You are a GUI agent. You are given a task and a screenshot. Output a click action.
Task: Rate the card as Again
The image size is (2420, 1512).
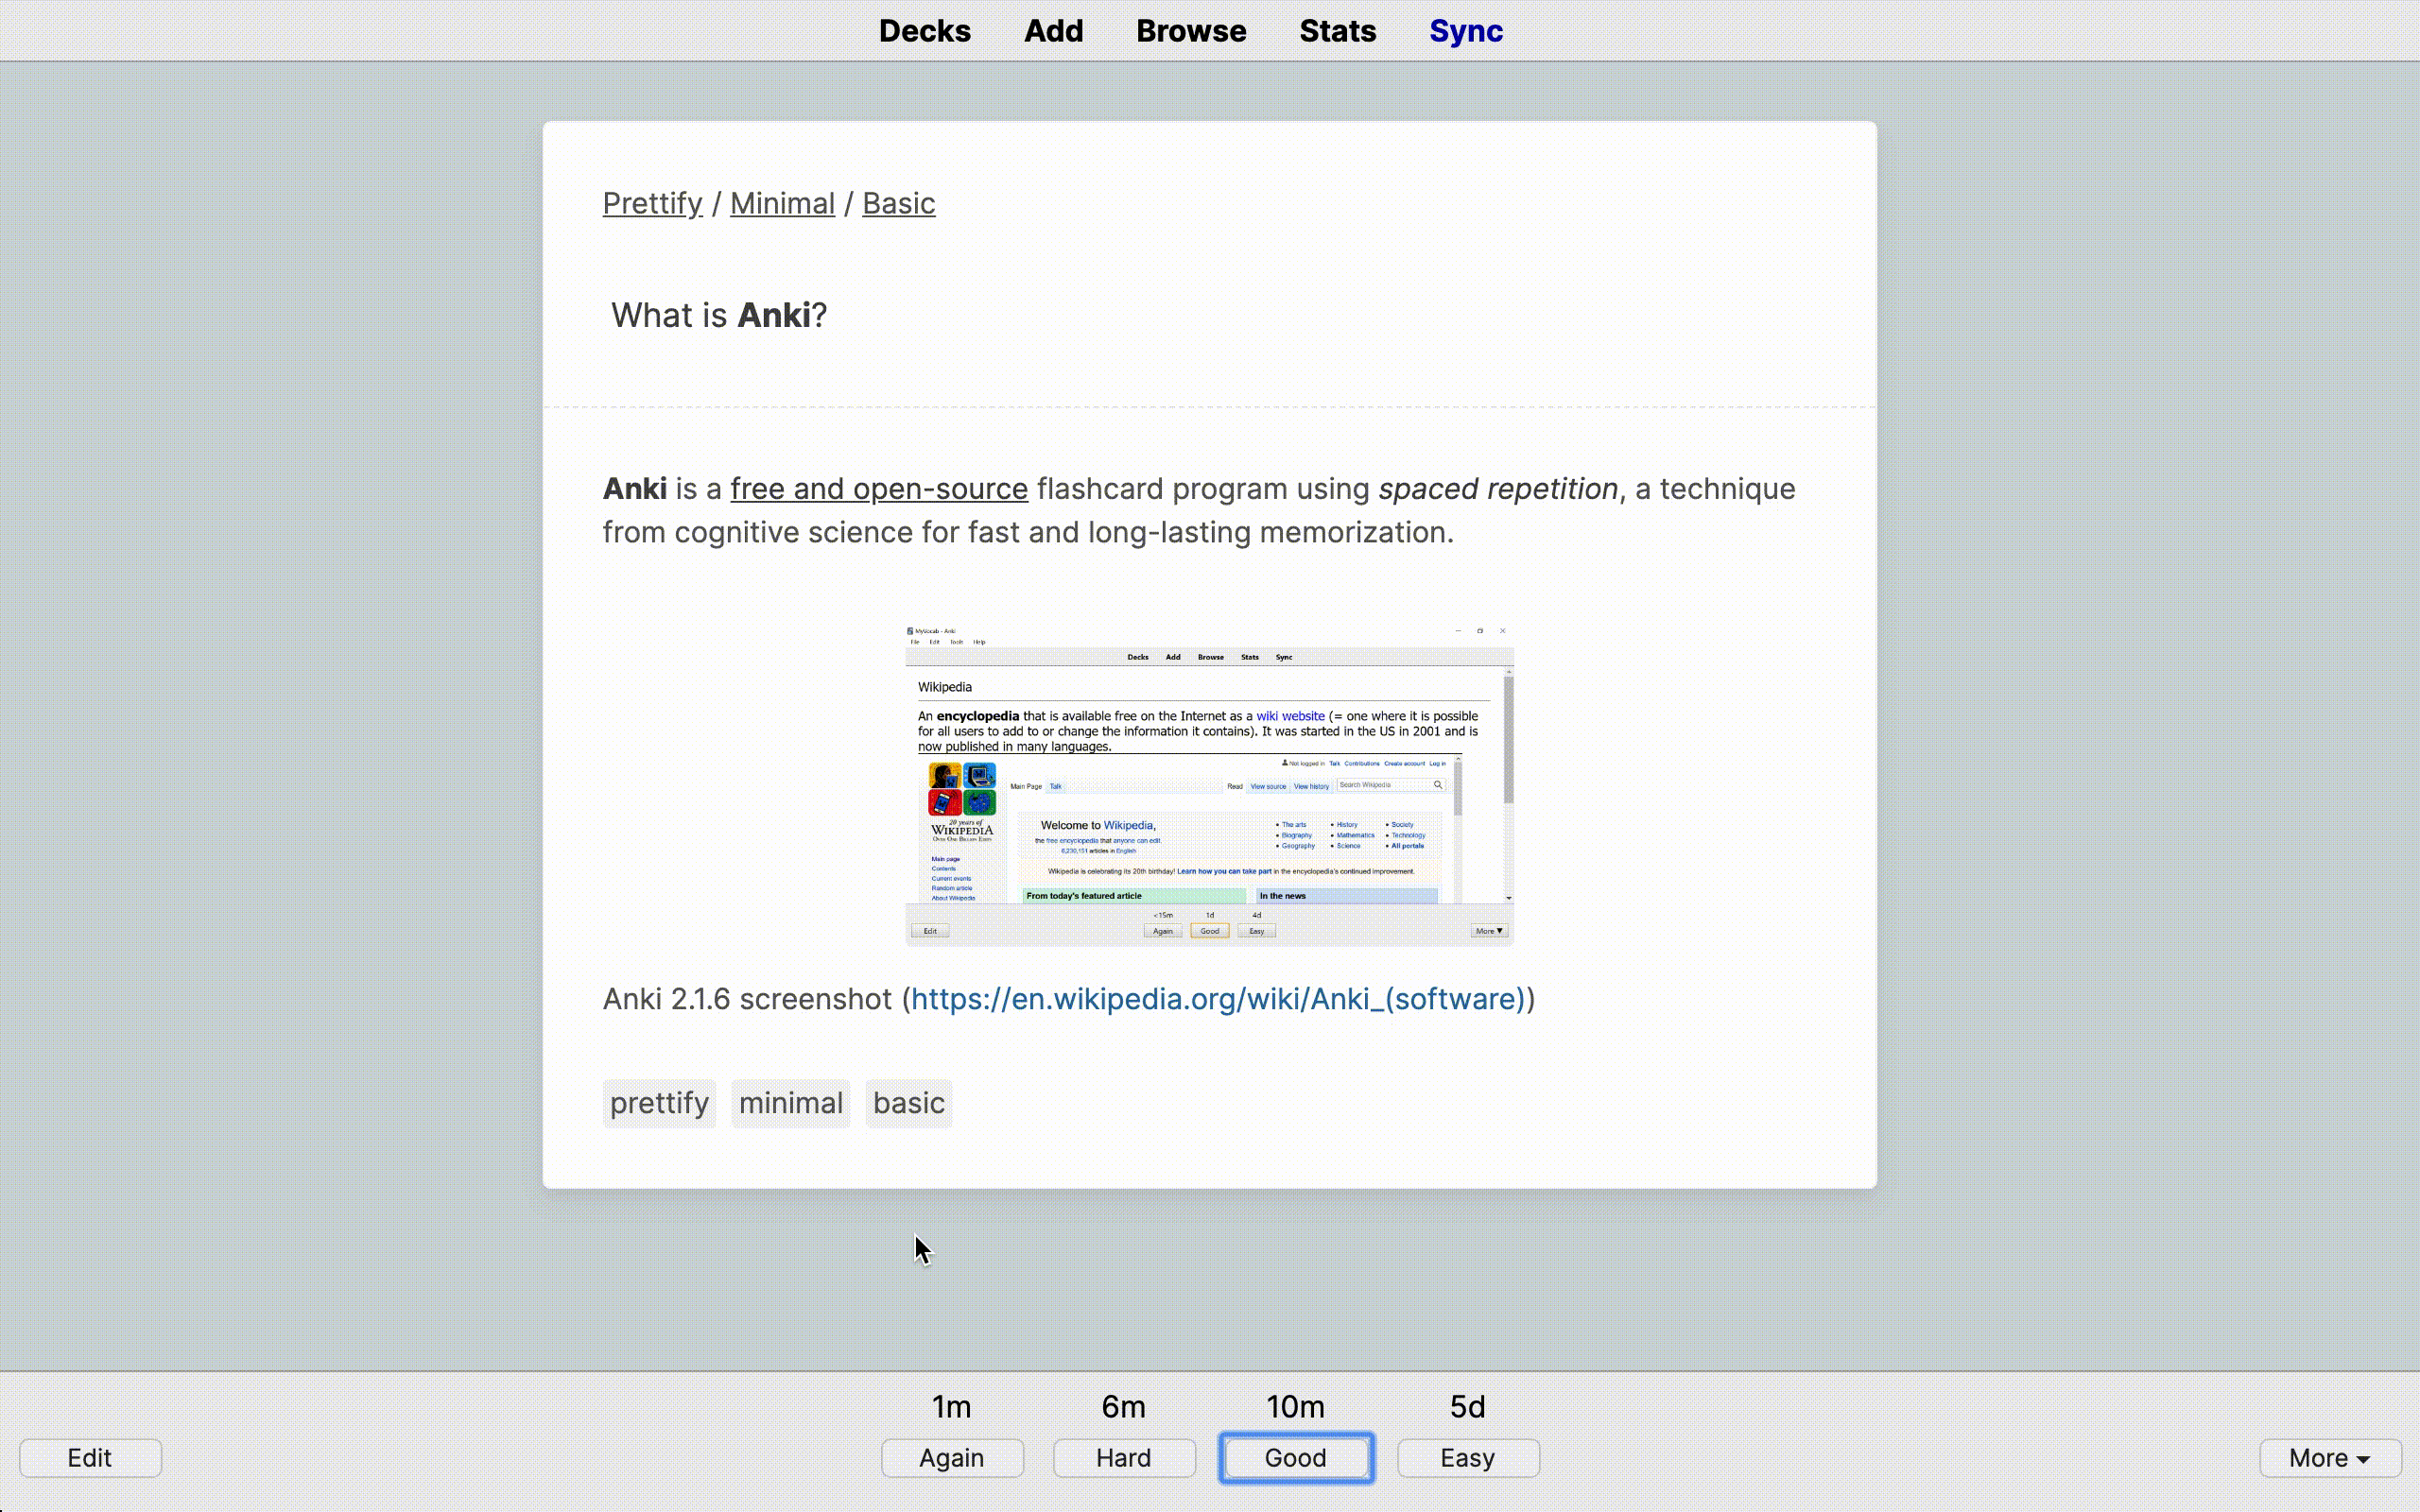point(951,1457)
